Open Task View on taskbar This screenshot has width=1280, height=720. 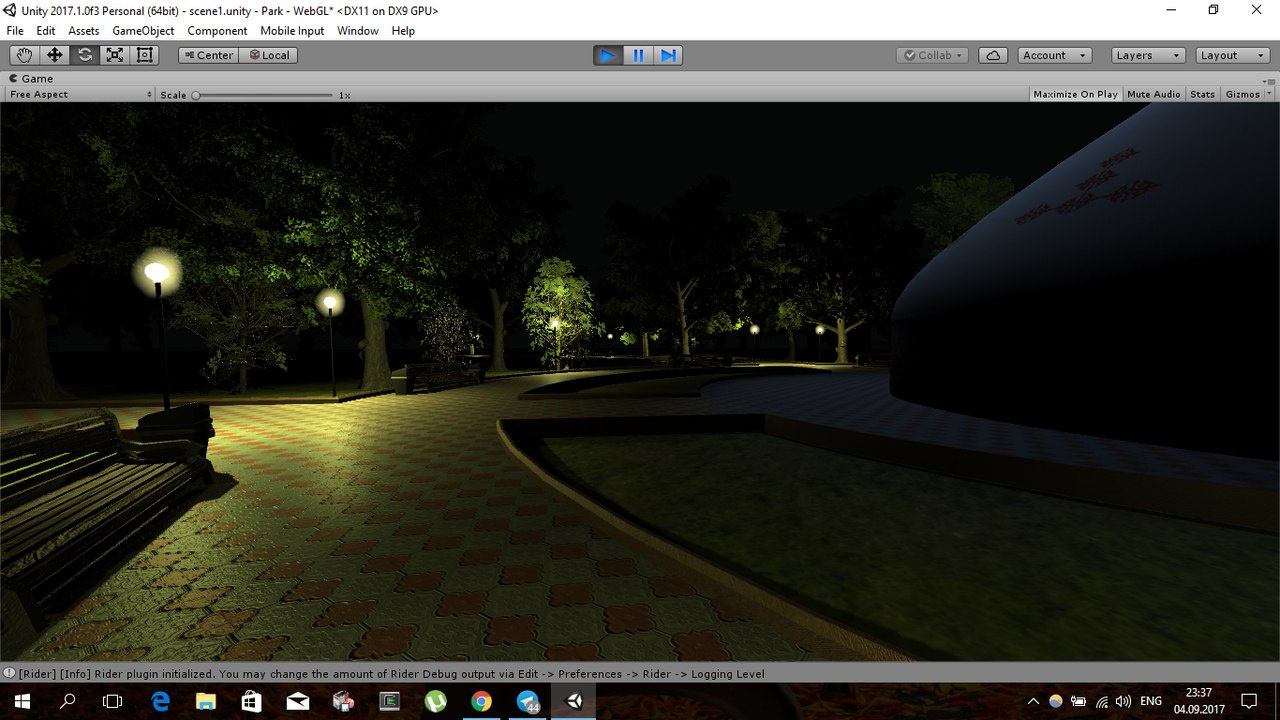pyautogui.click(x=113, y=701)
